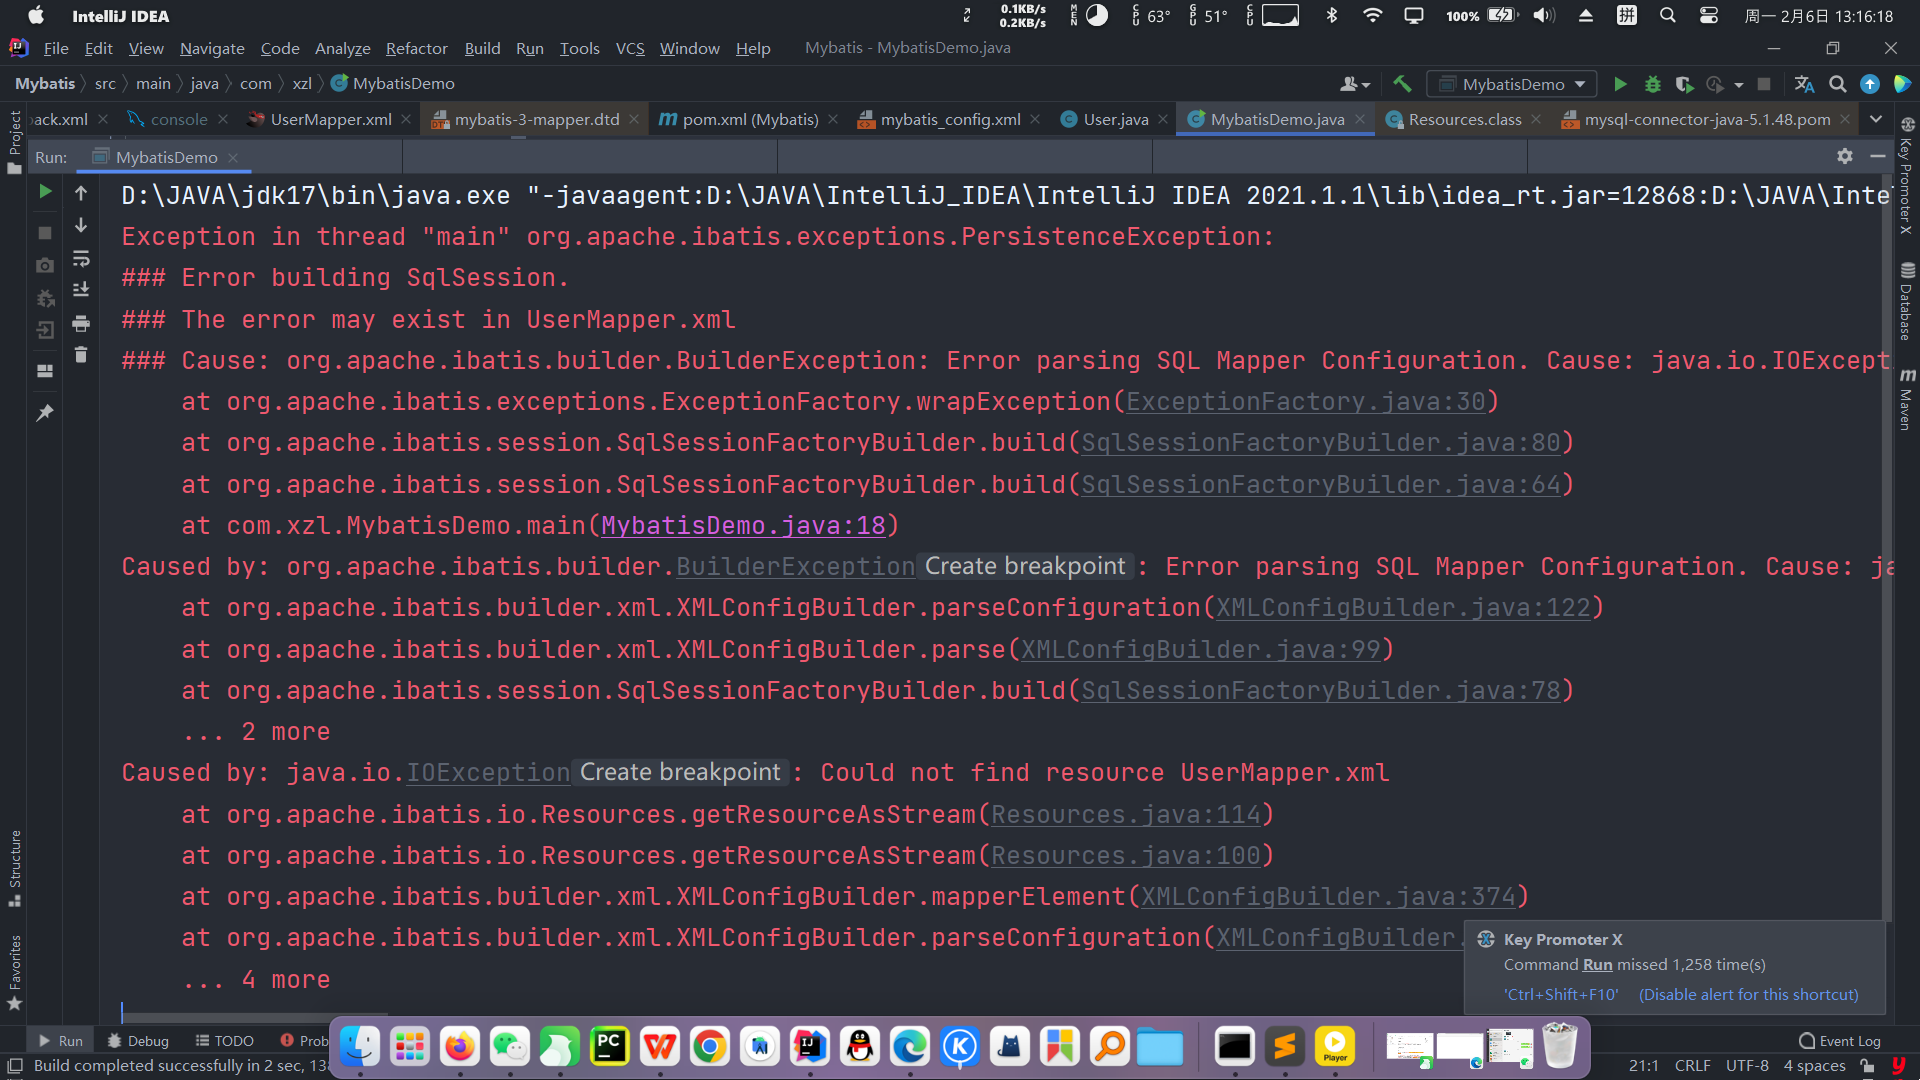
Task: Clear console with the trash icon
Action: [x=81, y=355]
